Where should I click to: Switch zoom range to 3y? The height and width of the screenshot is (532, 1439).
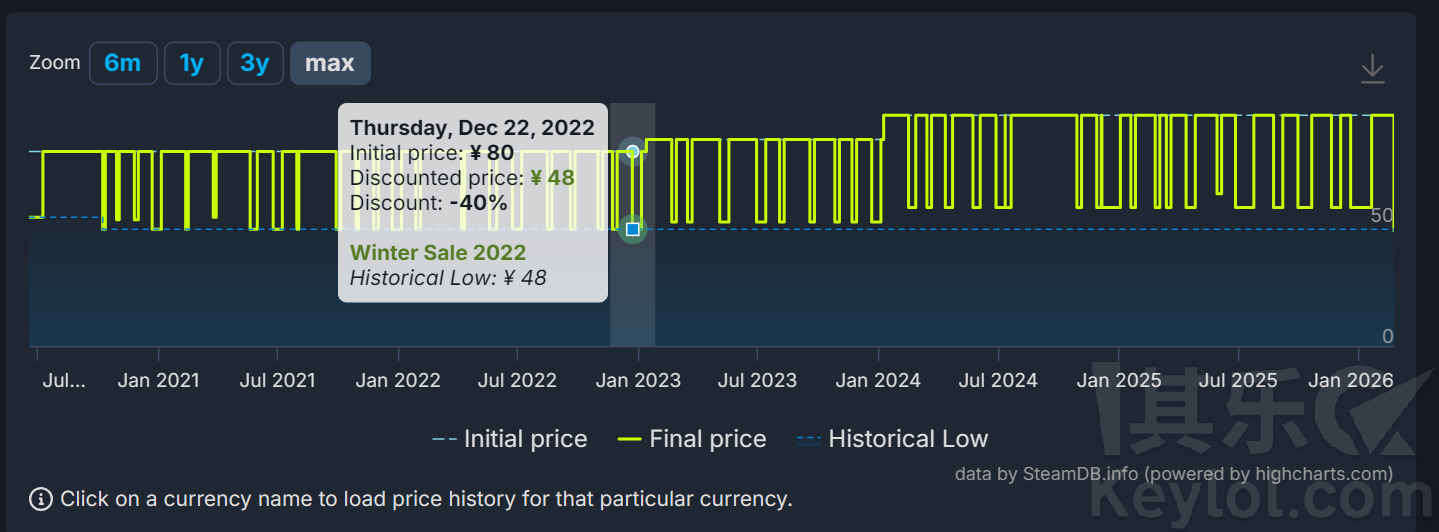point(255,63)
